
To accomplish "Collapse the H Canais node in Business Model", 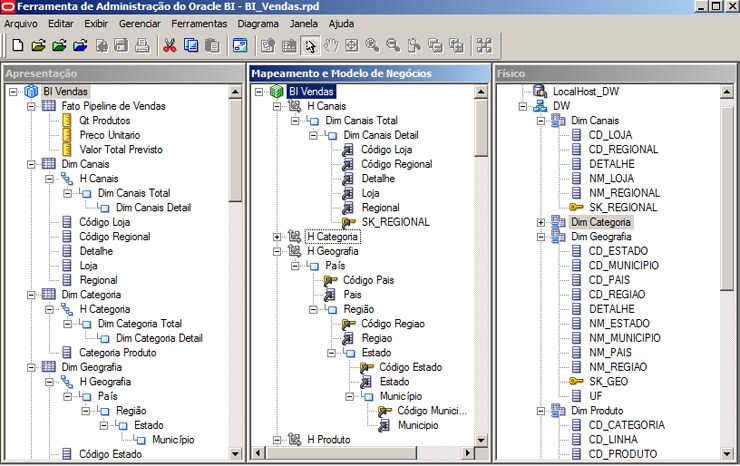I will click(x=277, y=106).
